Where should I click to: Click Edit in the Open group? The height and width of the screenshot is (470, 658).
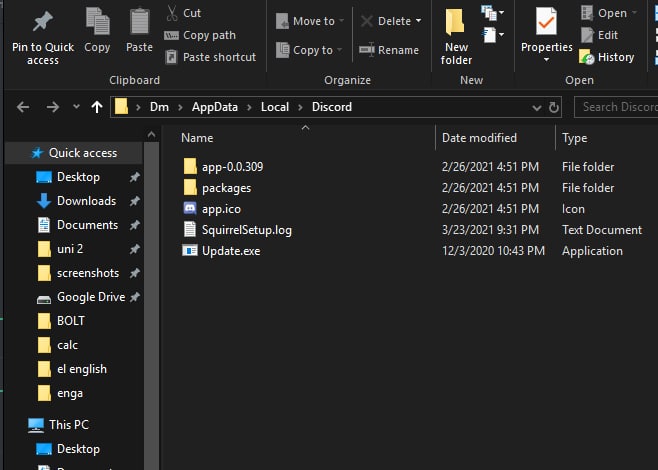(x=599, y=35)
